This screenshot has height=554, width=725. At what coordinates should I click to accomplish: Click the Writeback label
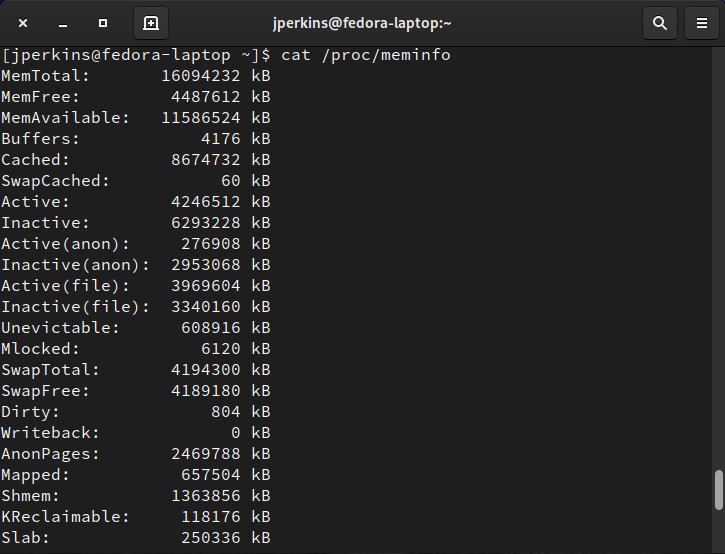point(50,433)
